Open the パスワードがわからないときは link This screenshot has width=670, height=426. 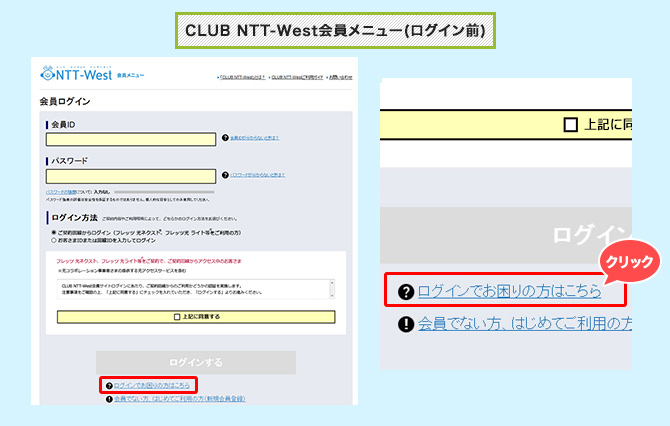258,175
